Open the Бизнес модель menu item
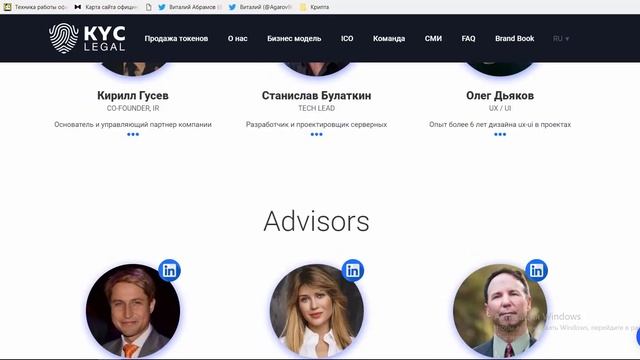The width and height of the screenshot is (640, 360). pyautogui.click(x=294, y=38)
